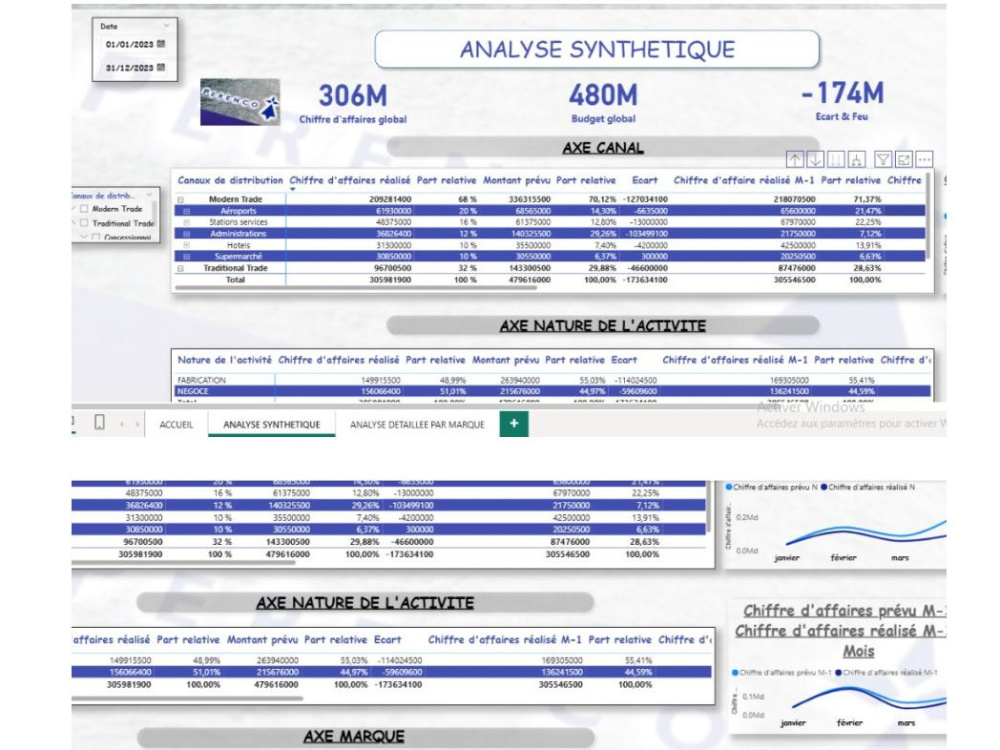This screenshot has width=1000, height=750.
Task: Click horizontal scrollbar under lower nature table
Action: click(188, 698)
